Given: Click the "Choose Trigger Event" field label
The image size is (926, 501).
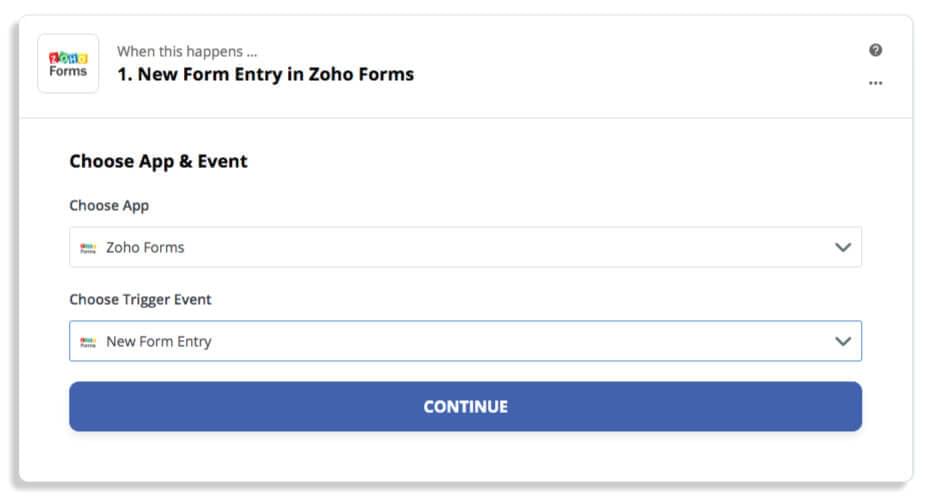Looking at the screenshot, I should 140,299.
